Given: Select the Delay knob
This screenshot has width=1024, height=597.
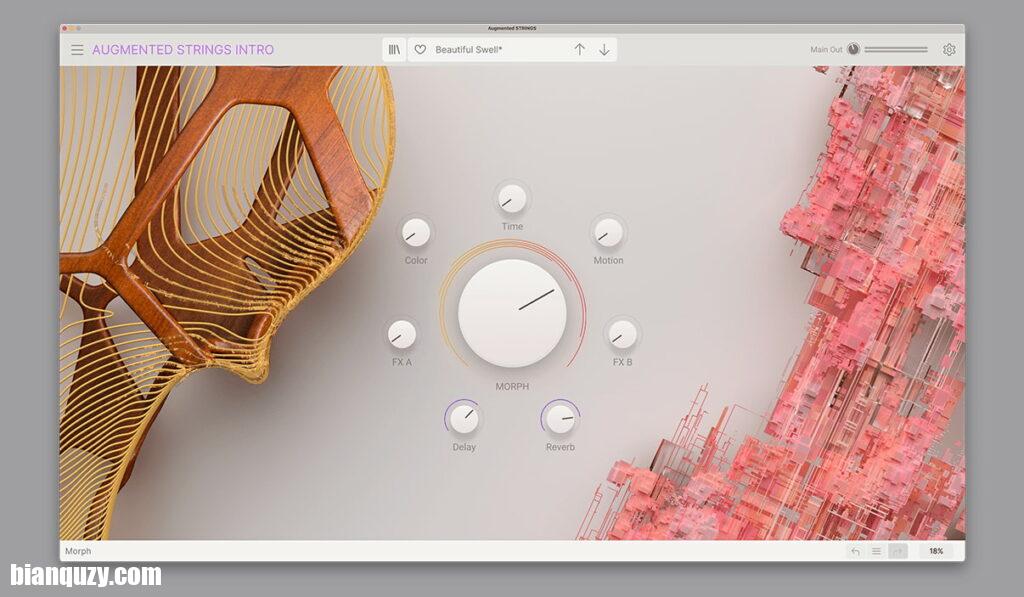Looking at the screenshot, I should point(464,419).
